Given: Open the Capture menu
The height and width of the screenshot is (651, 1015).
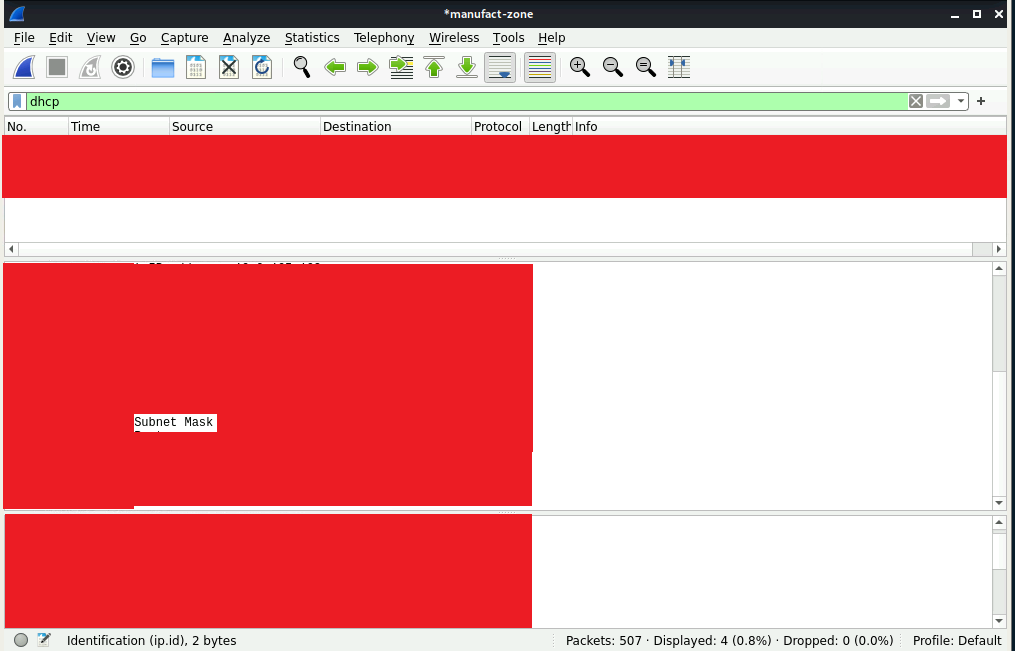Looking at the screenshot, I should tap(184, 38).
